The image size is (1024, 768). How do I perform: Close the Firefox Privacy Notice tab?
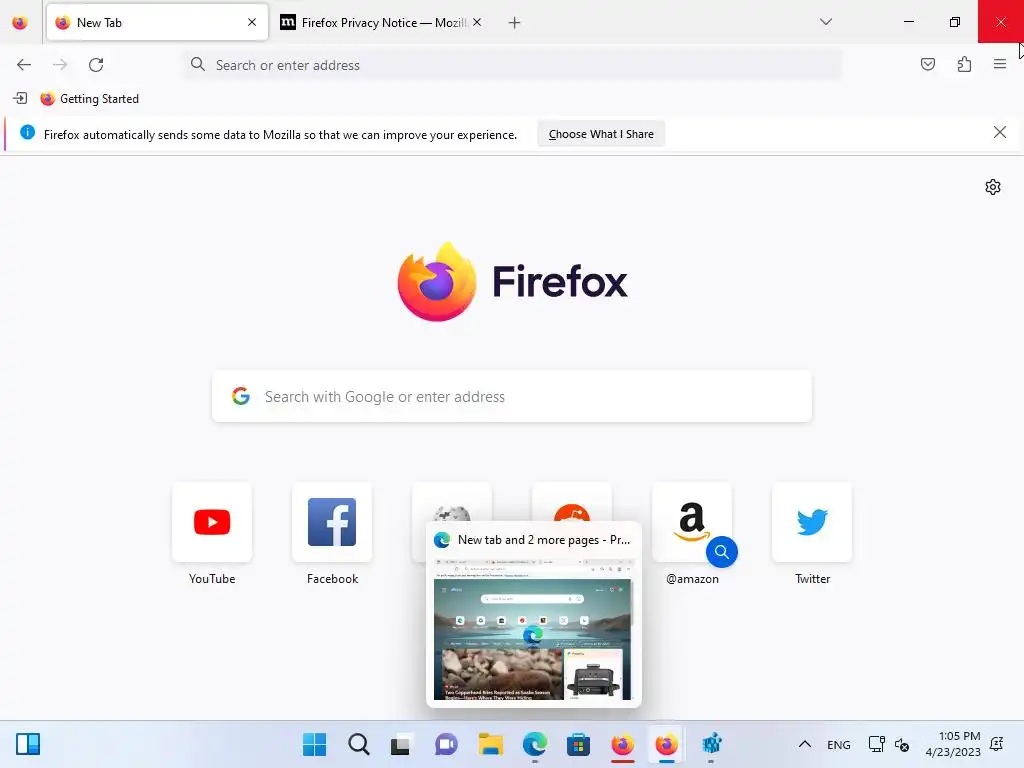pos(477,22)
